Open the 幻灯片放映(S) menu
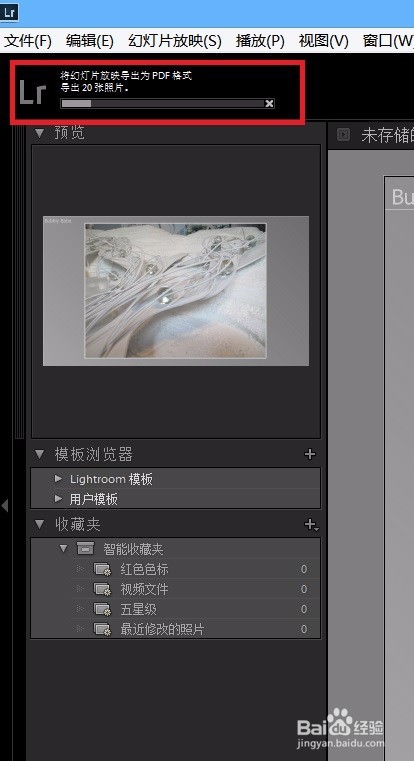The image size is (414, 761). click(175, 41)
